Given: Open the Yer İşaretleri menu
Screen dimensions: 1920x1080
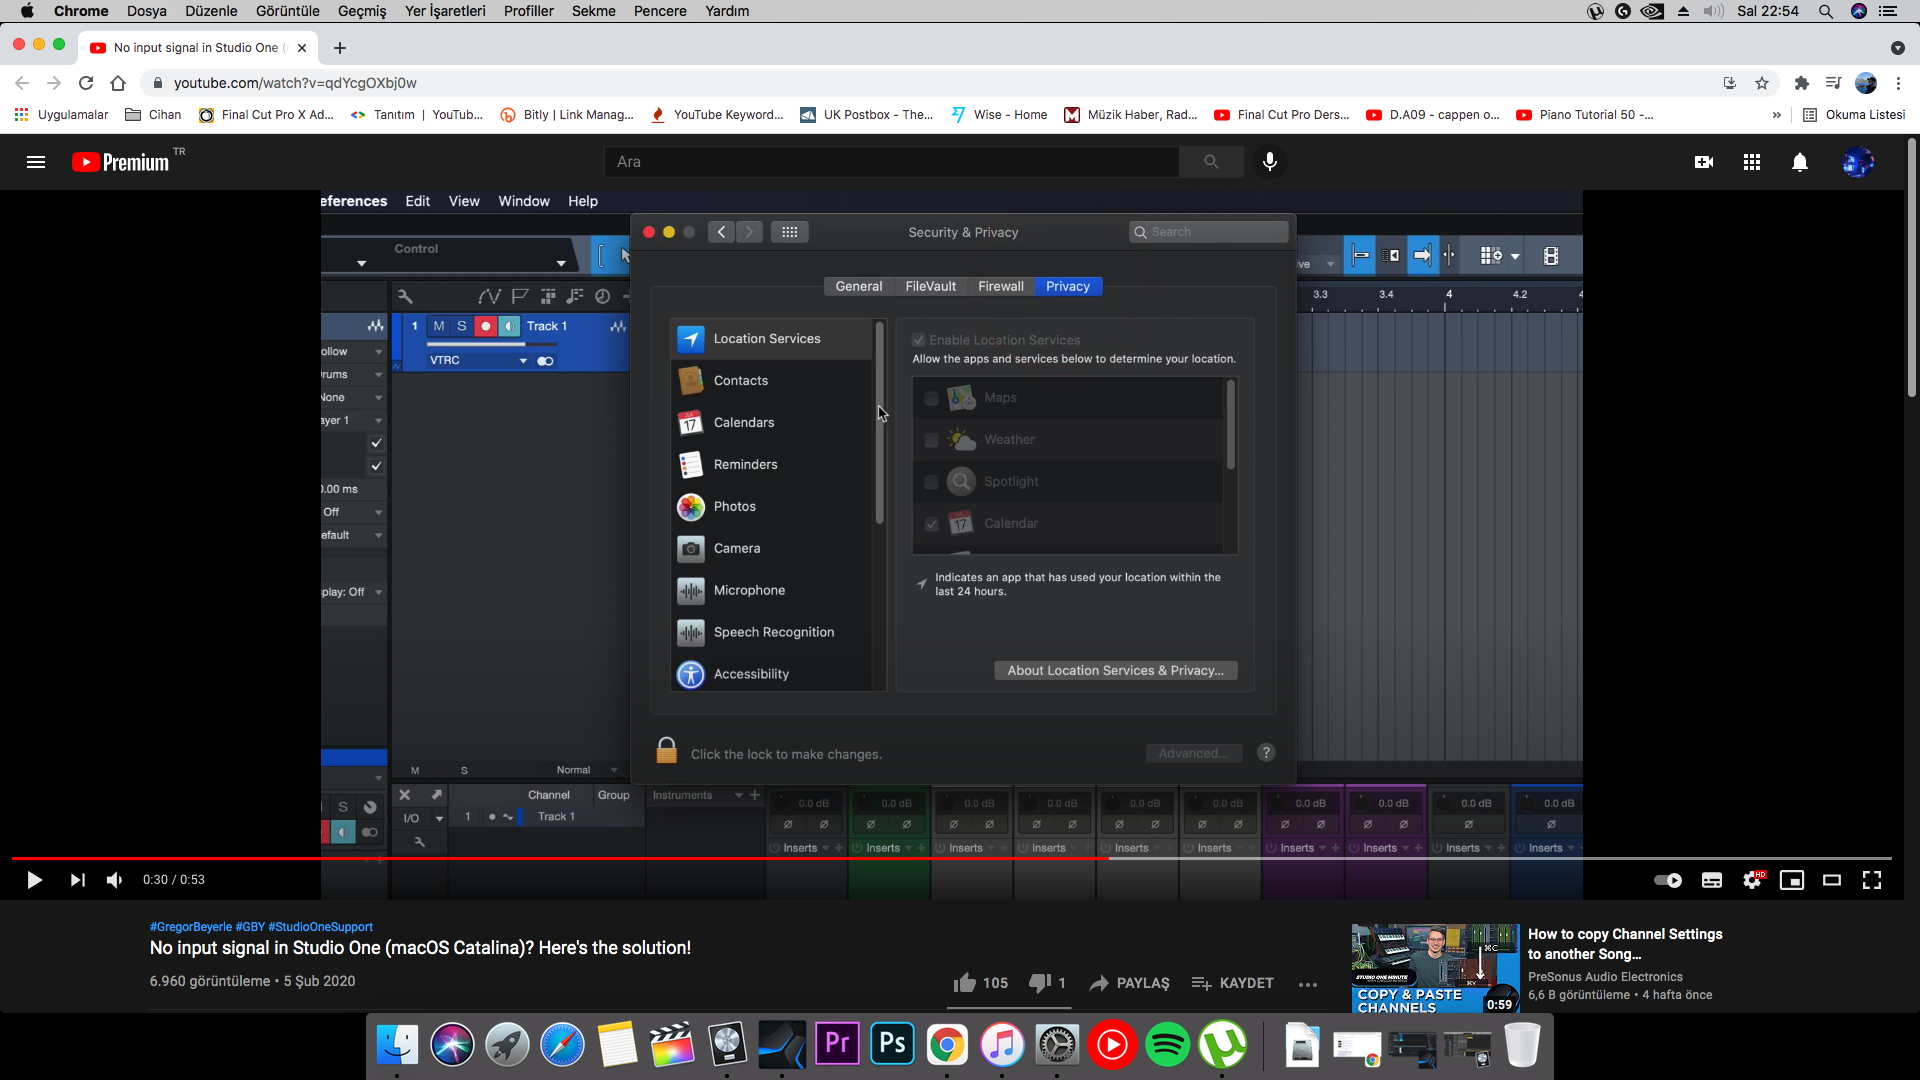Looking at the screenshot, I should (x=444, y=11).
